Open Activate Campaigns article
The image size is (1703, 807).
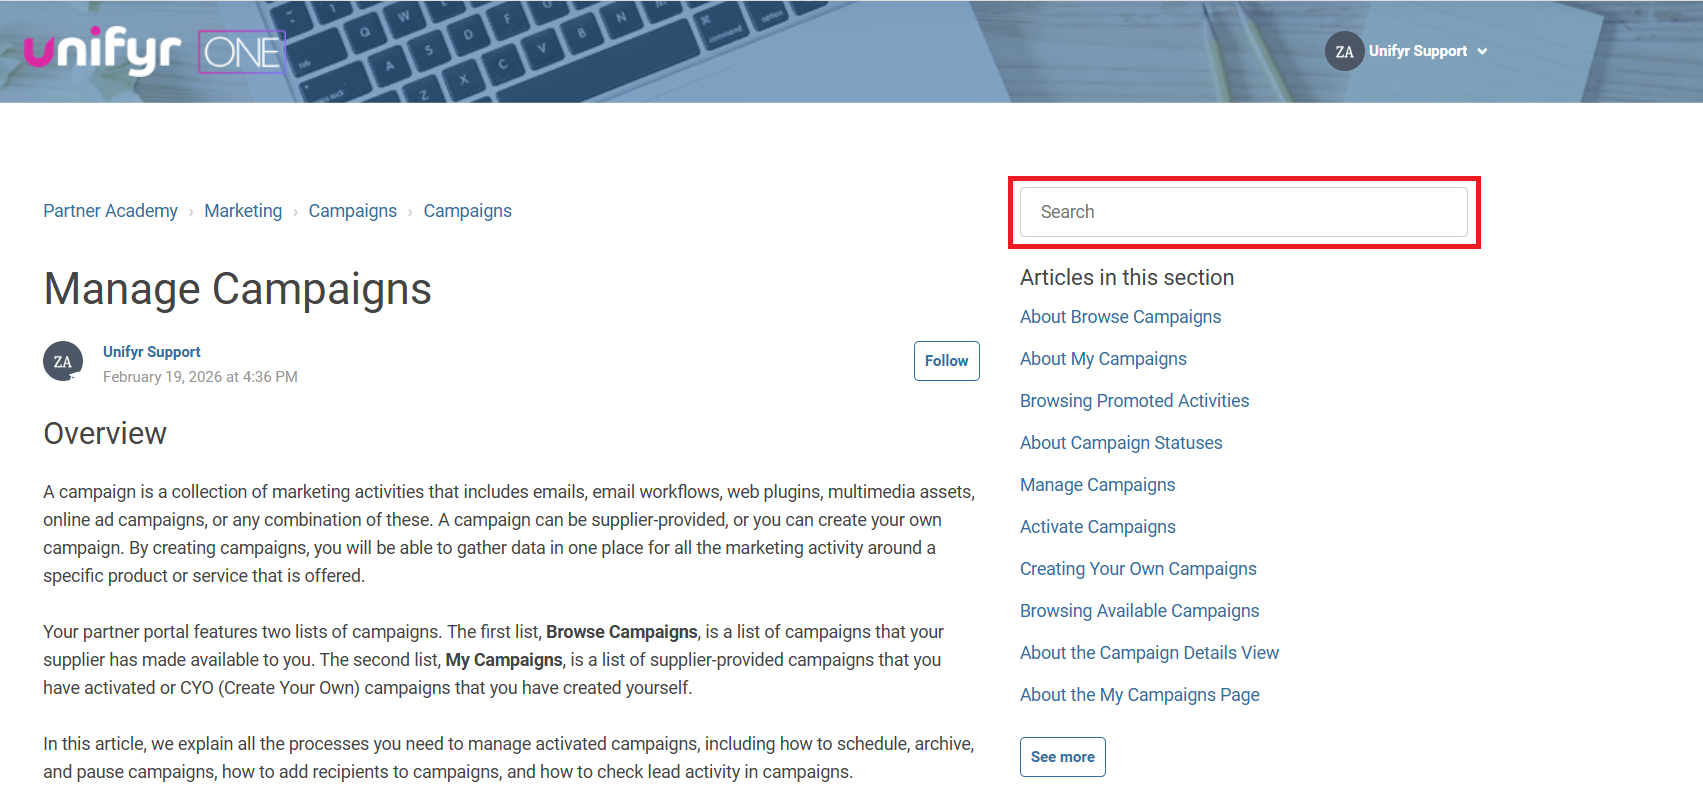1097,527
